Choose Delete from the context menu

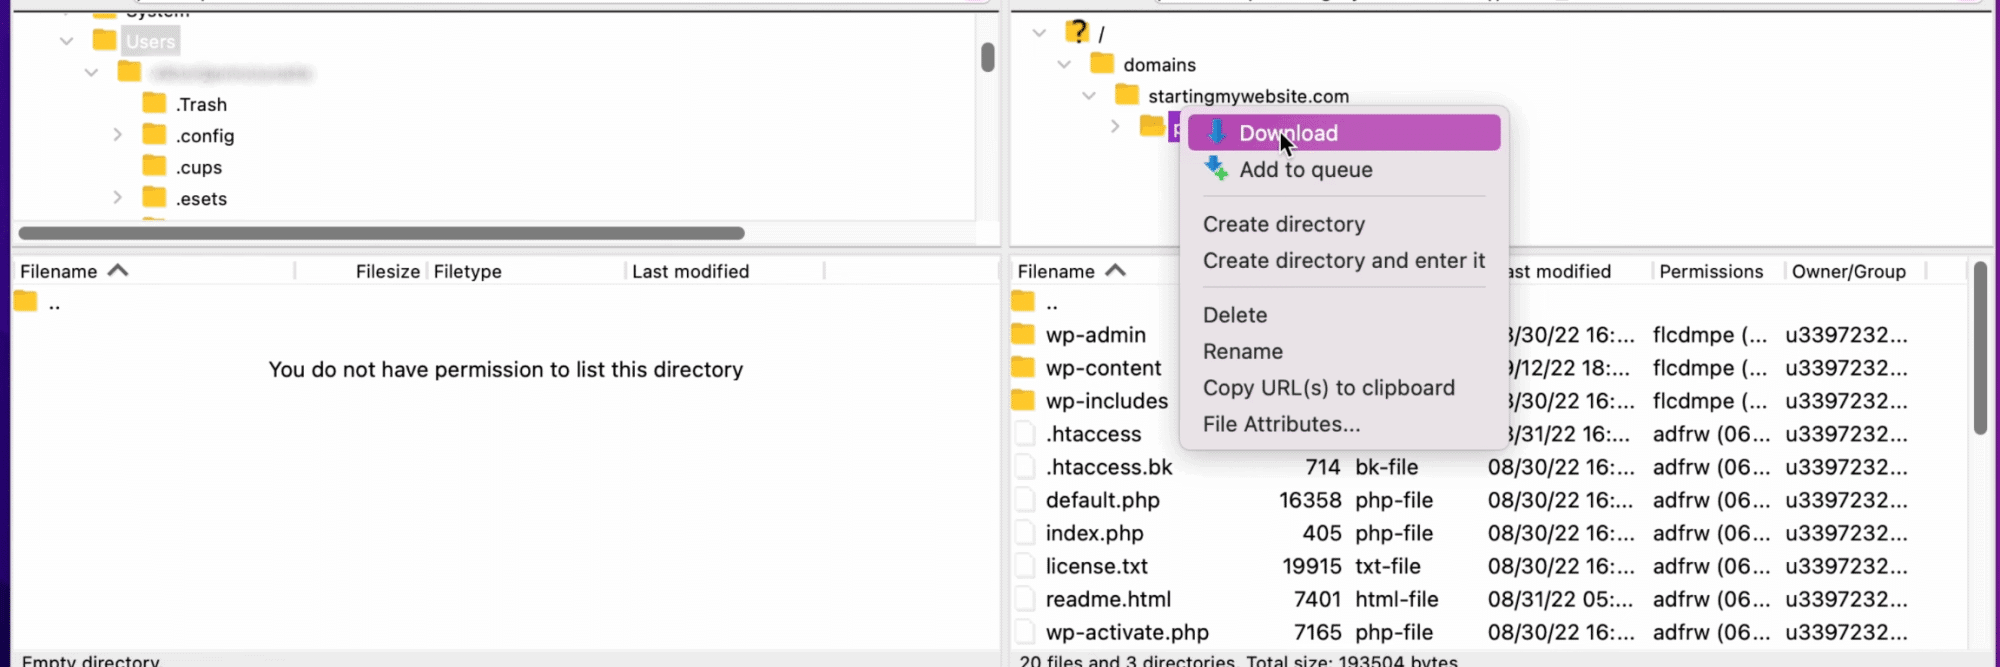1235,315
